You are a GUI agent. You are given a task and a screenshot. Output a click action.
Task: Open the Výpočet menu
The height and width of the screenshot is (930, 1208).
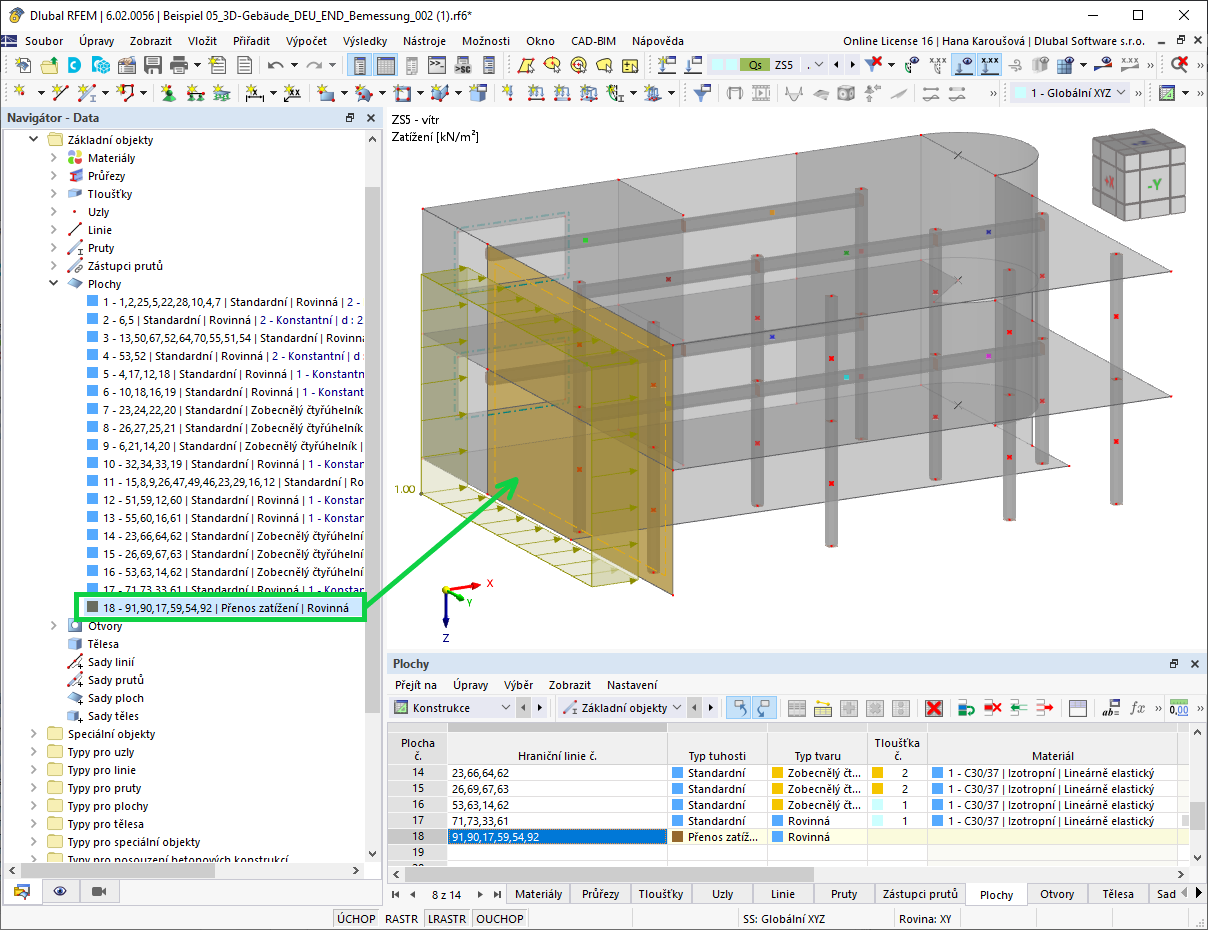pyautogui.click(x=306, y=41)
